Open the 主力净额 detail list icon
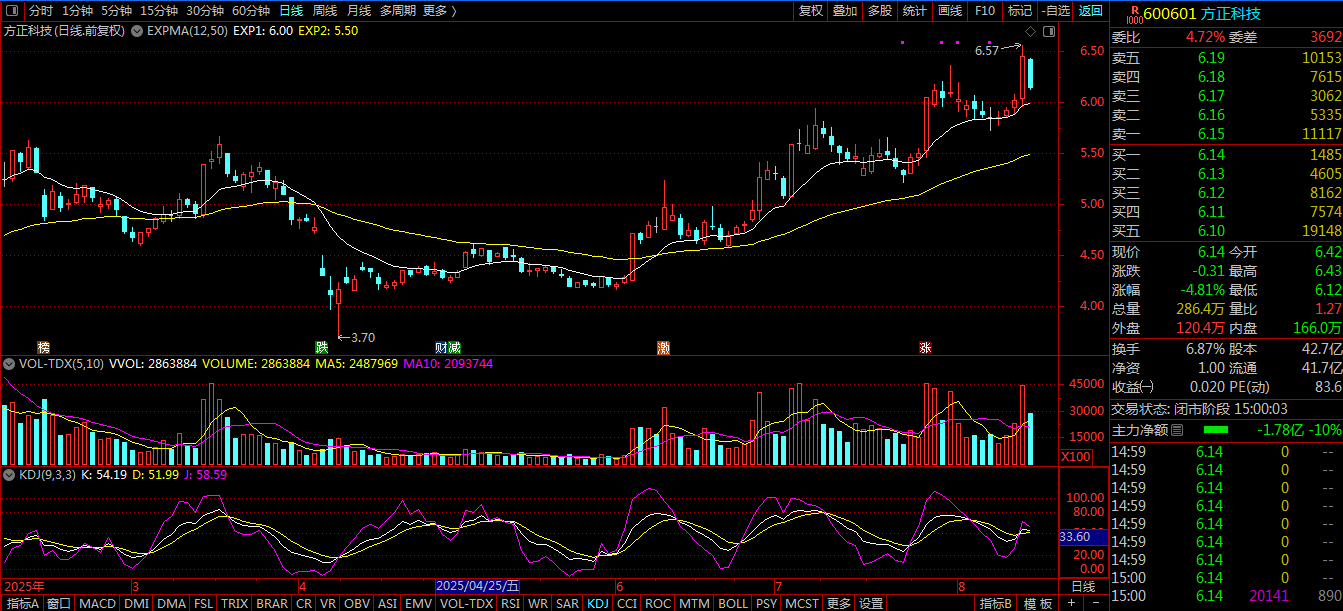 1177,430
